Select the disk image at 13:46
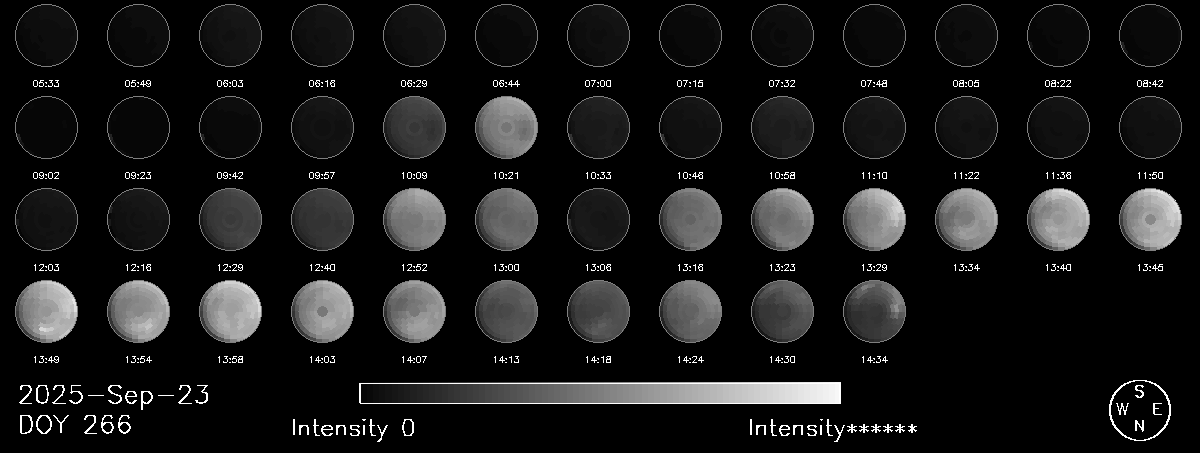This screenshot has width=1200, height=453. [1150, 219]
